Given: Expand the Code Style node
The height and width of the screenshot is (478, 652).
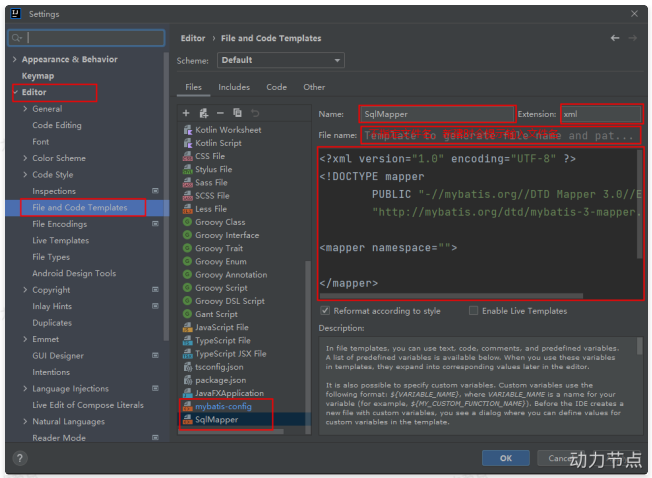Looking at the screenshot, I should click(25, 175).
